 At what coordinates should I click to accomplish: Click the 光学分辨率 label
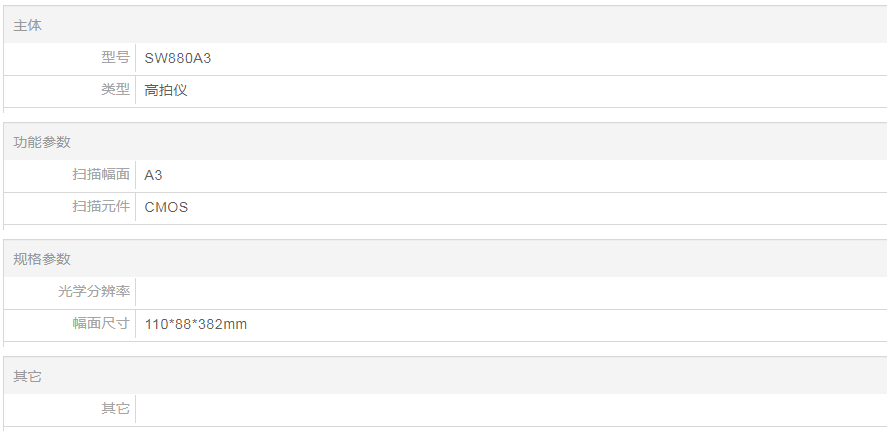coord(94,292)
